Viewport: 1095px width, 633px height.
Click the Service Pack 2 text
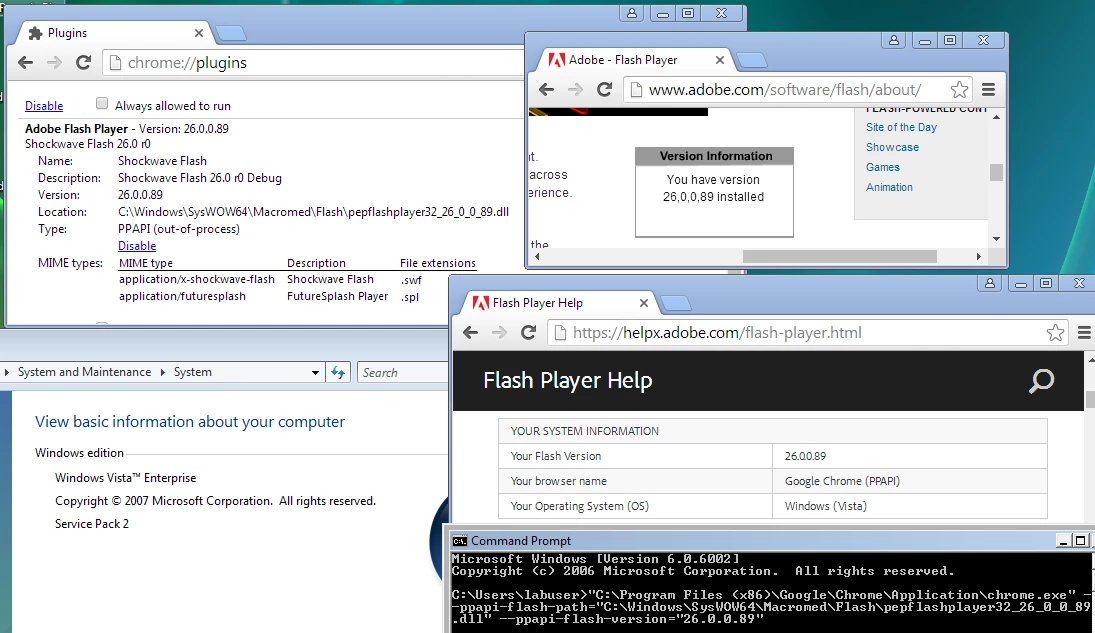(x=92, y=524)
